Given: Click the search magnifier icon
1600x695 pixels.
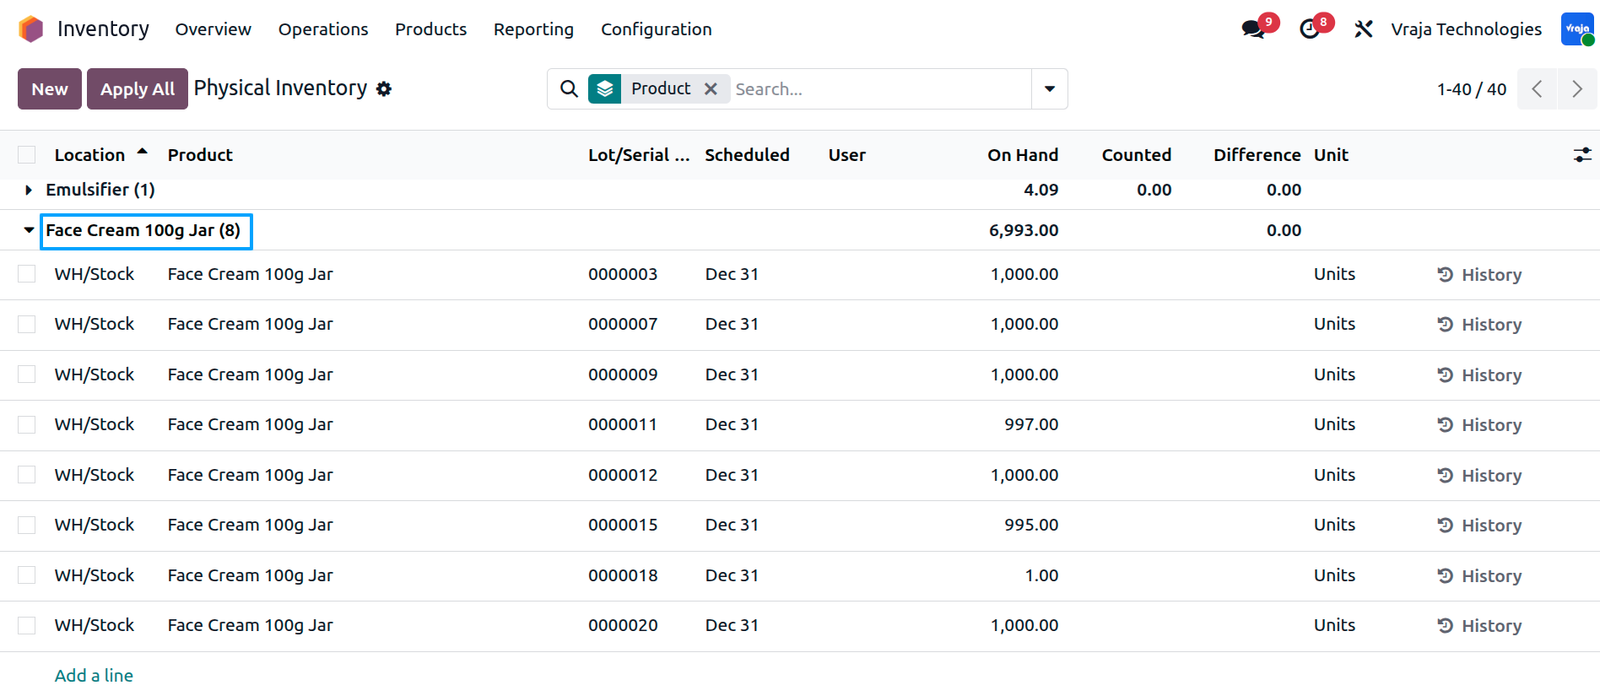Looking at the screenshot, I should click(x=569, y=89).
